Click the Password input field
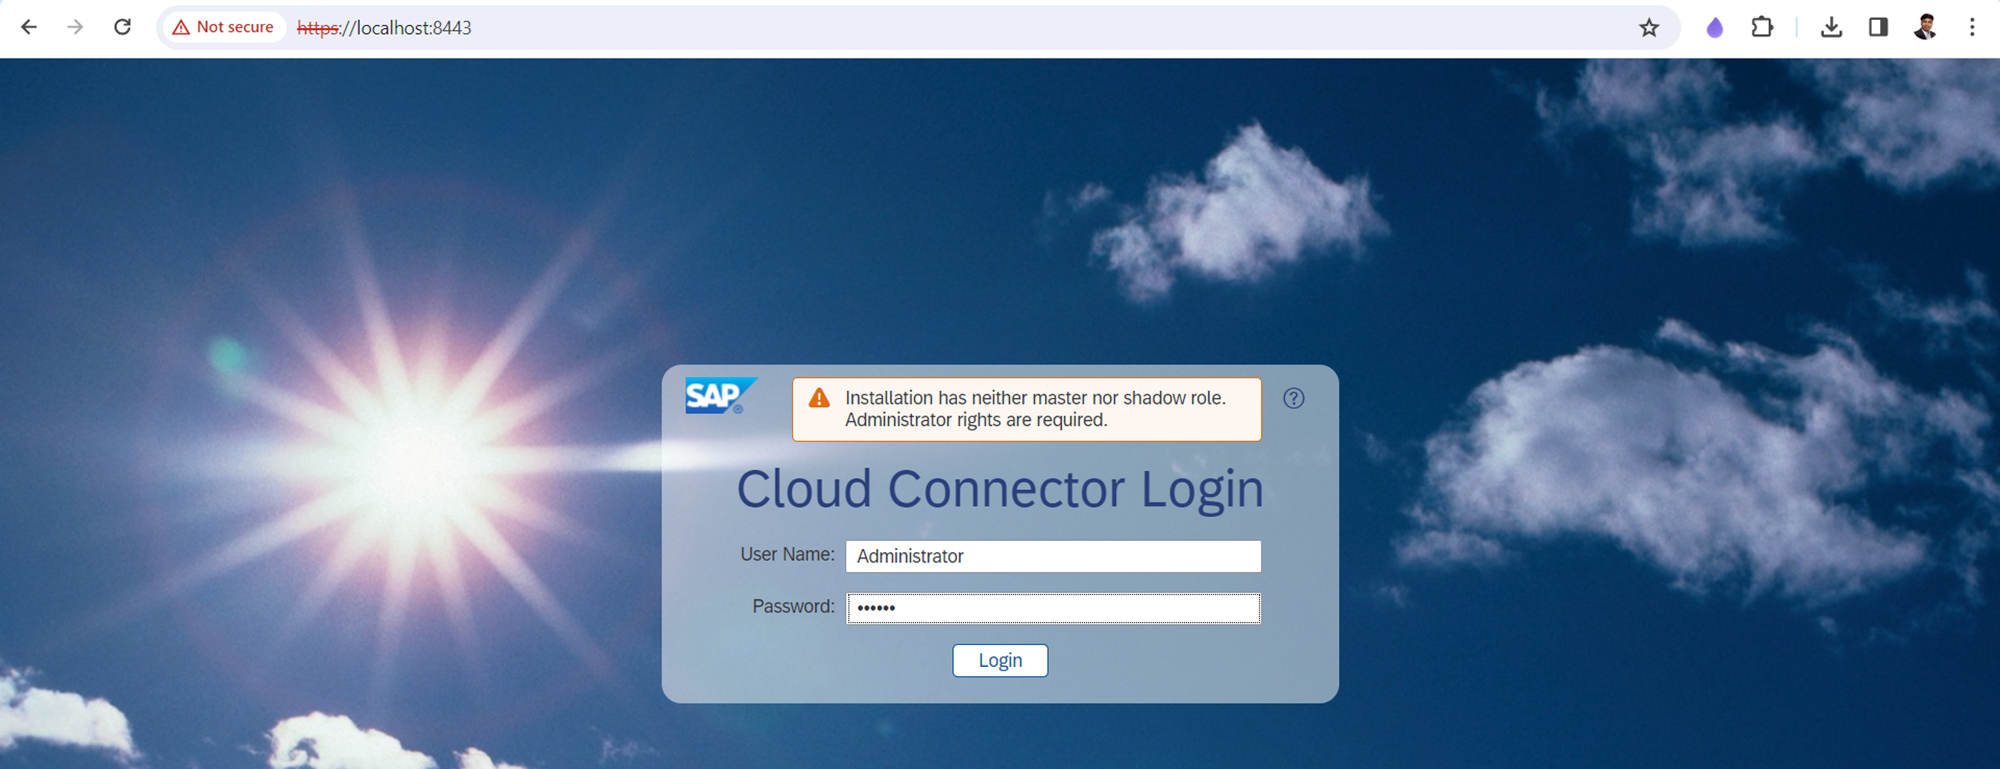 coord(1053,608)
